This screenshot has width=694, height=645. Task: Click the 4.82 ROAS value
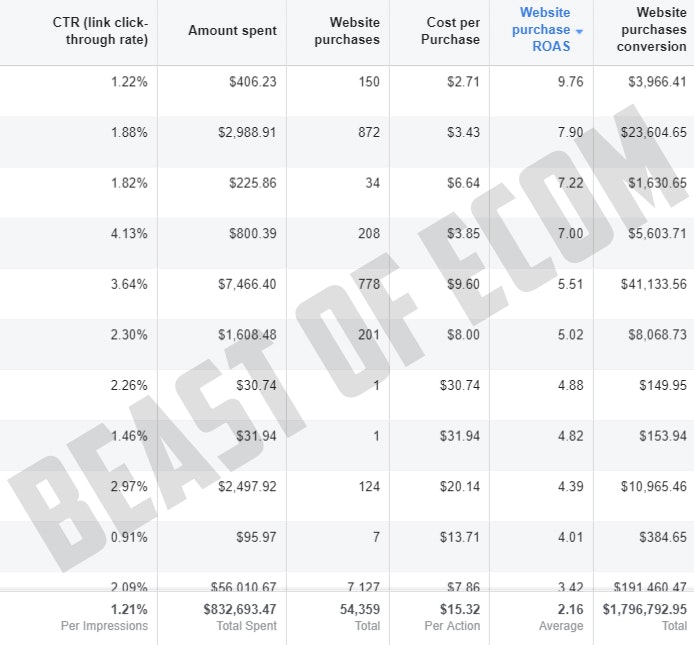click(568, 436)
